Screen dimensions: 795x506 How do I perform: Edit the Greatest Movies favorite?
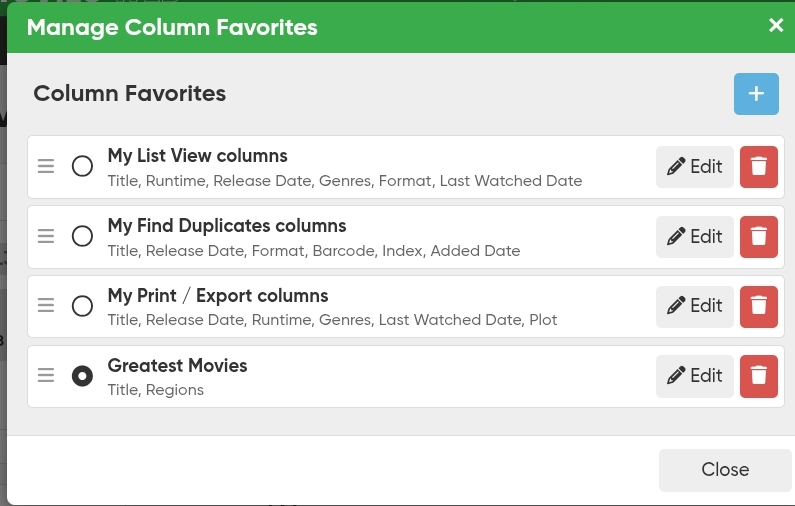coord(694,376)
